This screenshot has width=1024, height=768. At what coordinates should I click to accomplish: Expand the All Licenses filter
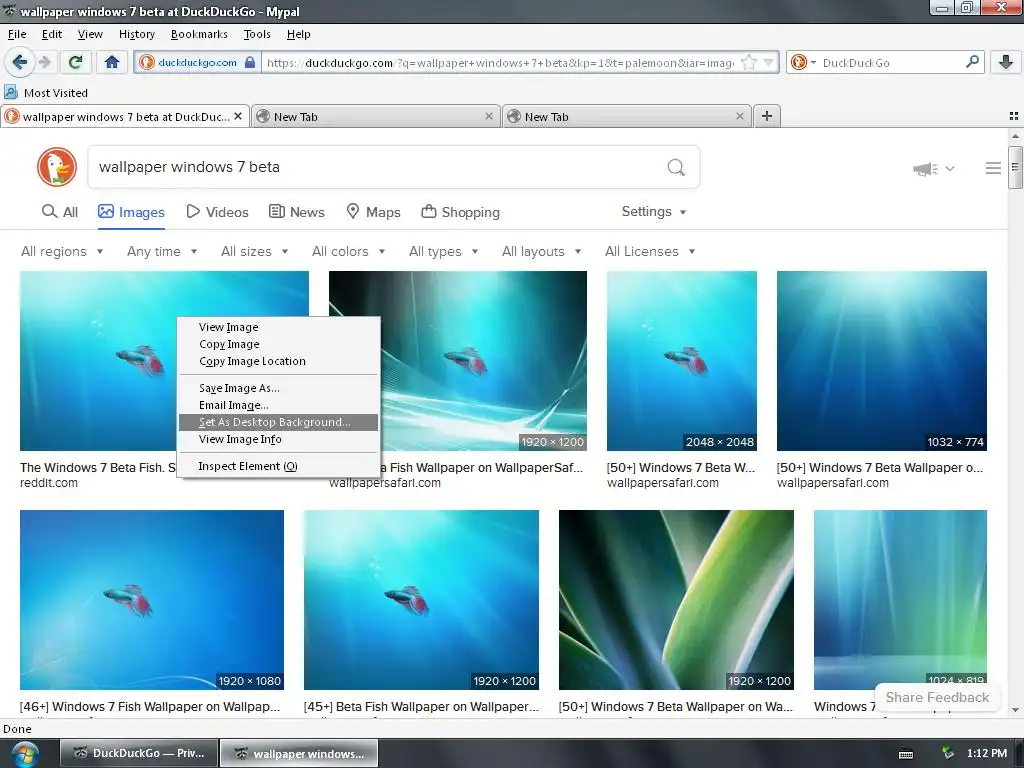(x=650, y=251)
